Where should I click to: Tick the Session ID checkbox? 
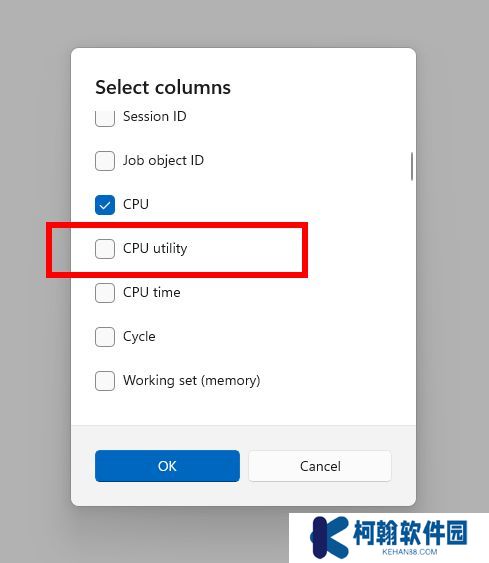[x=105, y=118]
